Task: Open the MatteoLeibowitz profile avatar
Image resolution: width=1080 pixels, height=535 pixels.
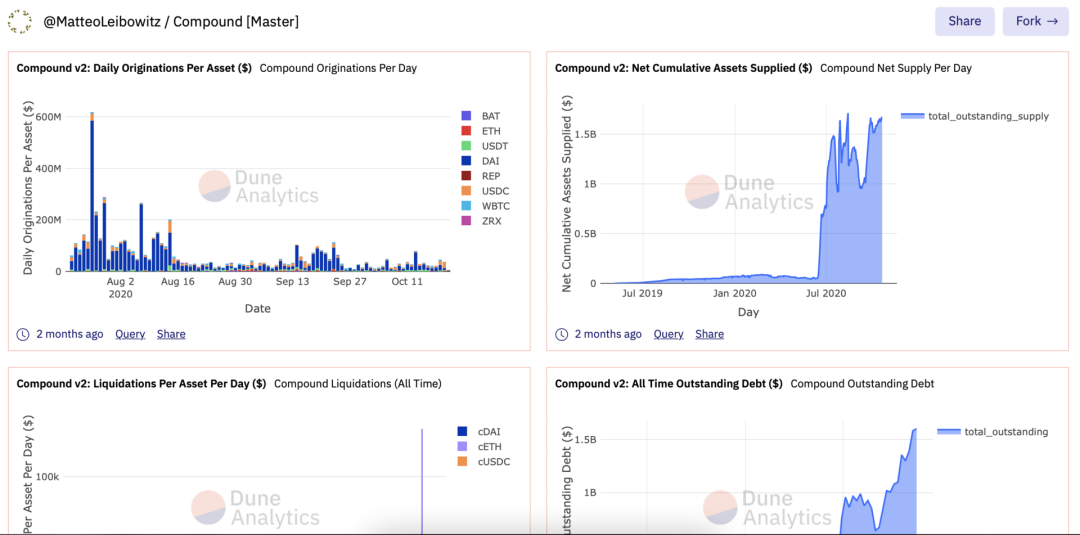Action: 19,21
